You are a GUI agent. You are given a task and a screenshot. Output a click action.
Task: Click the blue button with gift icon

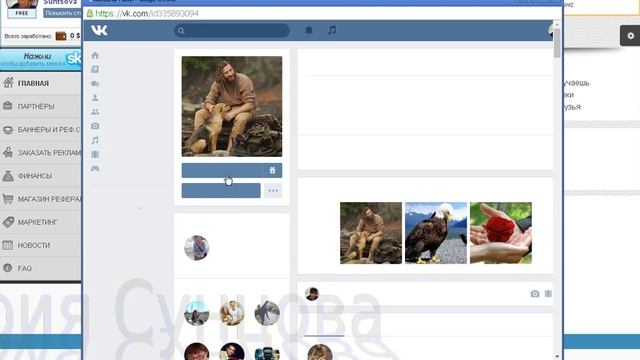coord(232,170)
